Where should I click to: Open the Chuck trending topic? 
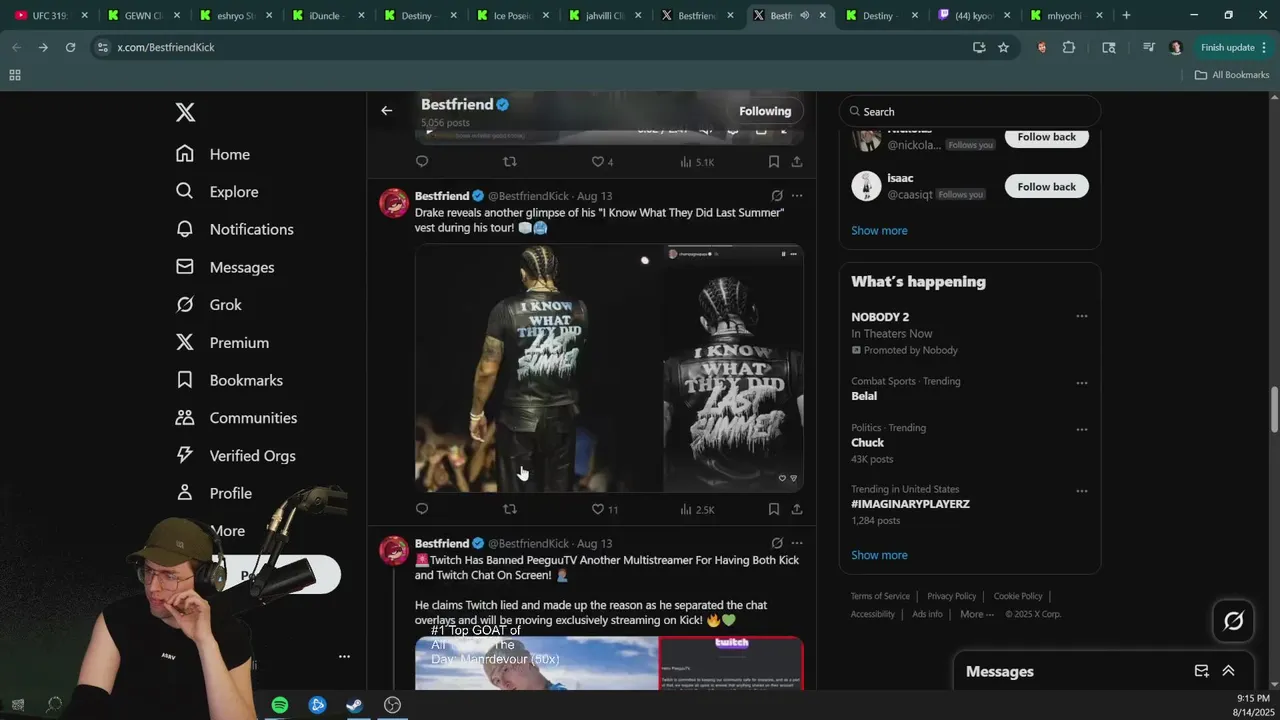(x=867, y=443)
